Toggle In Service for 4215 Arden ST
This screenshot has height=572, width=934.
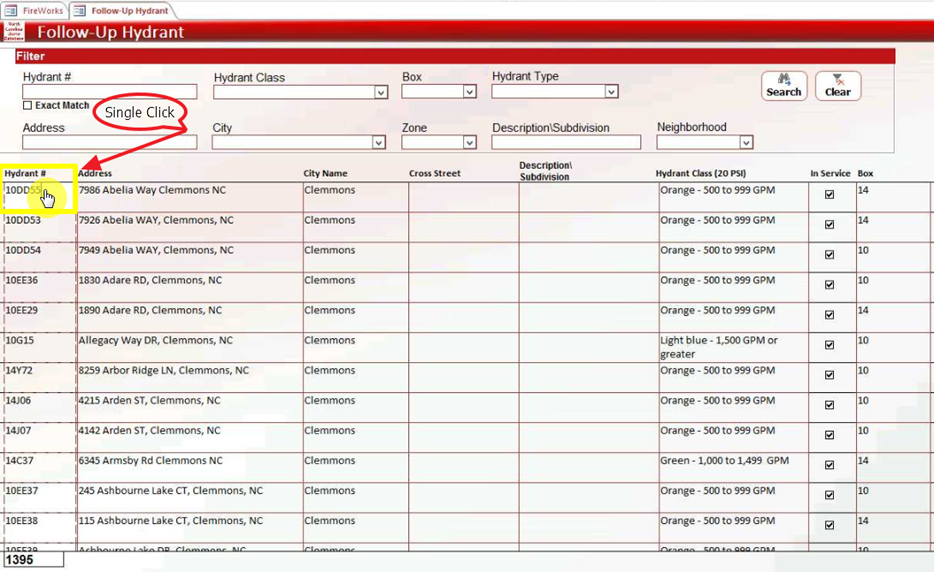point(829,405)
